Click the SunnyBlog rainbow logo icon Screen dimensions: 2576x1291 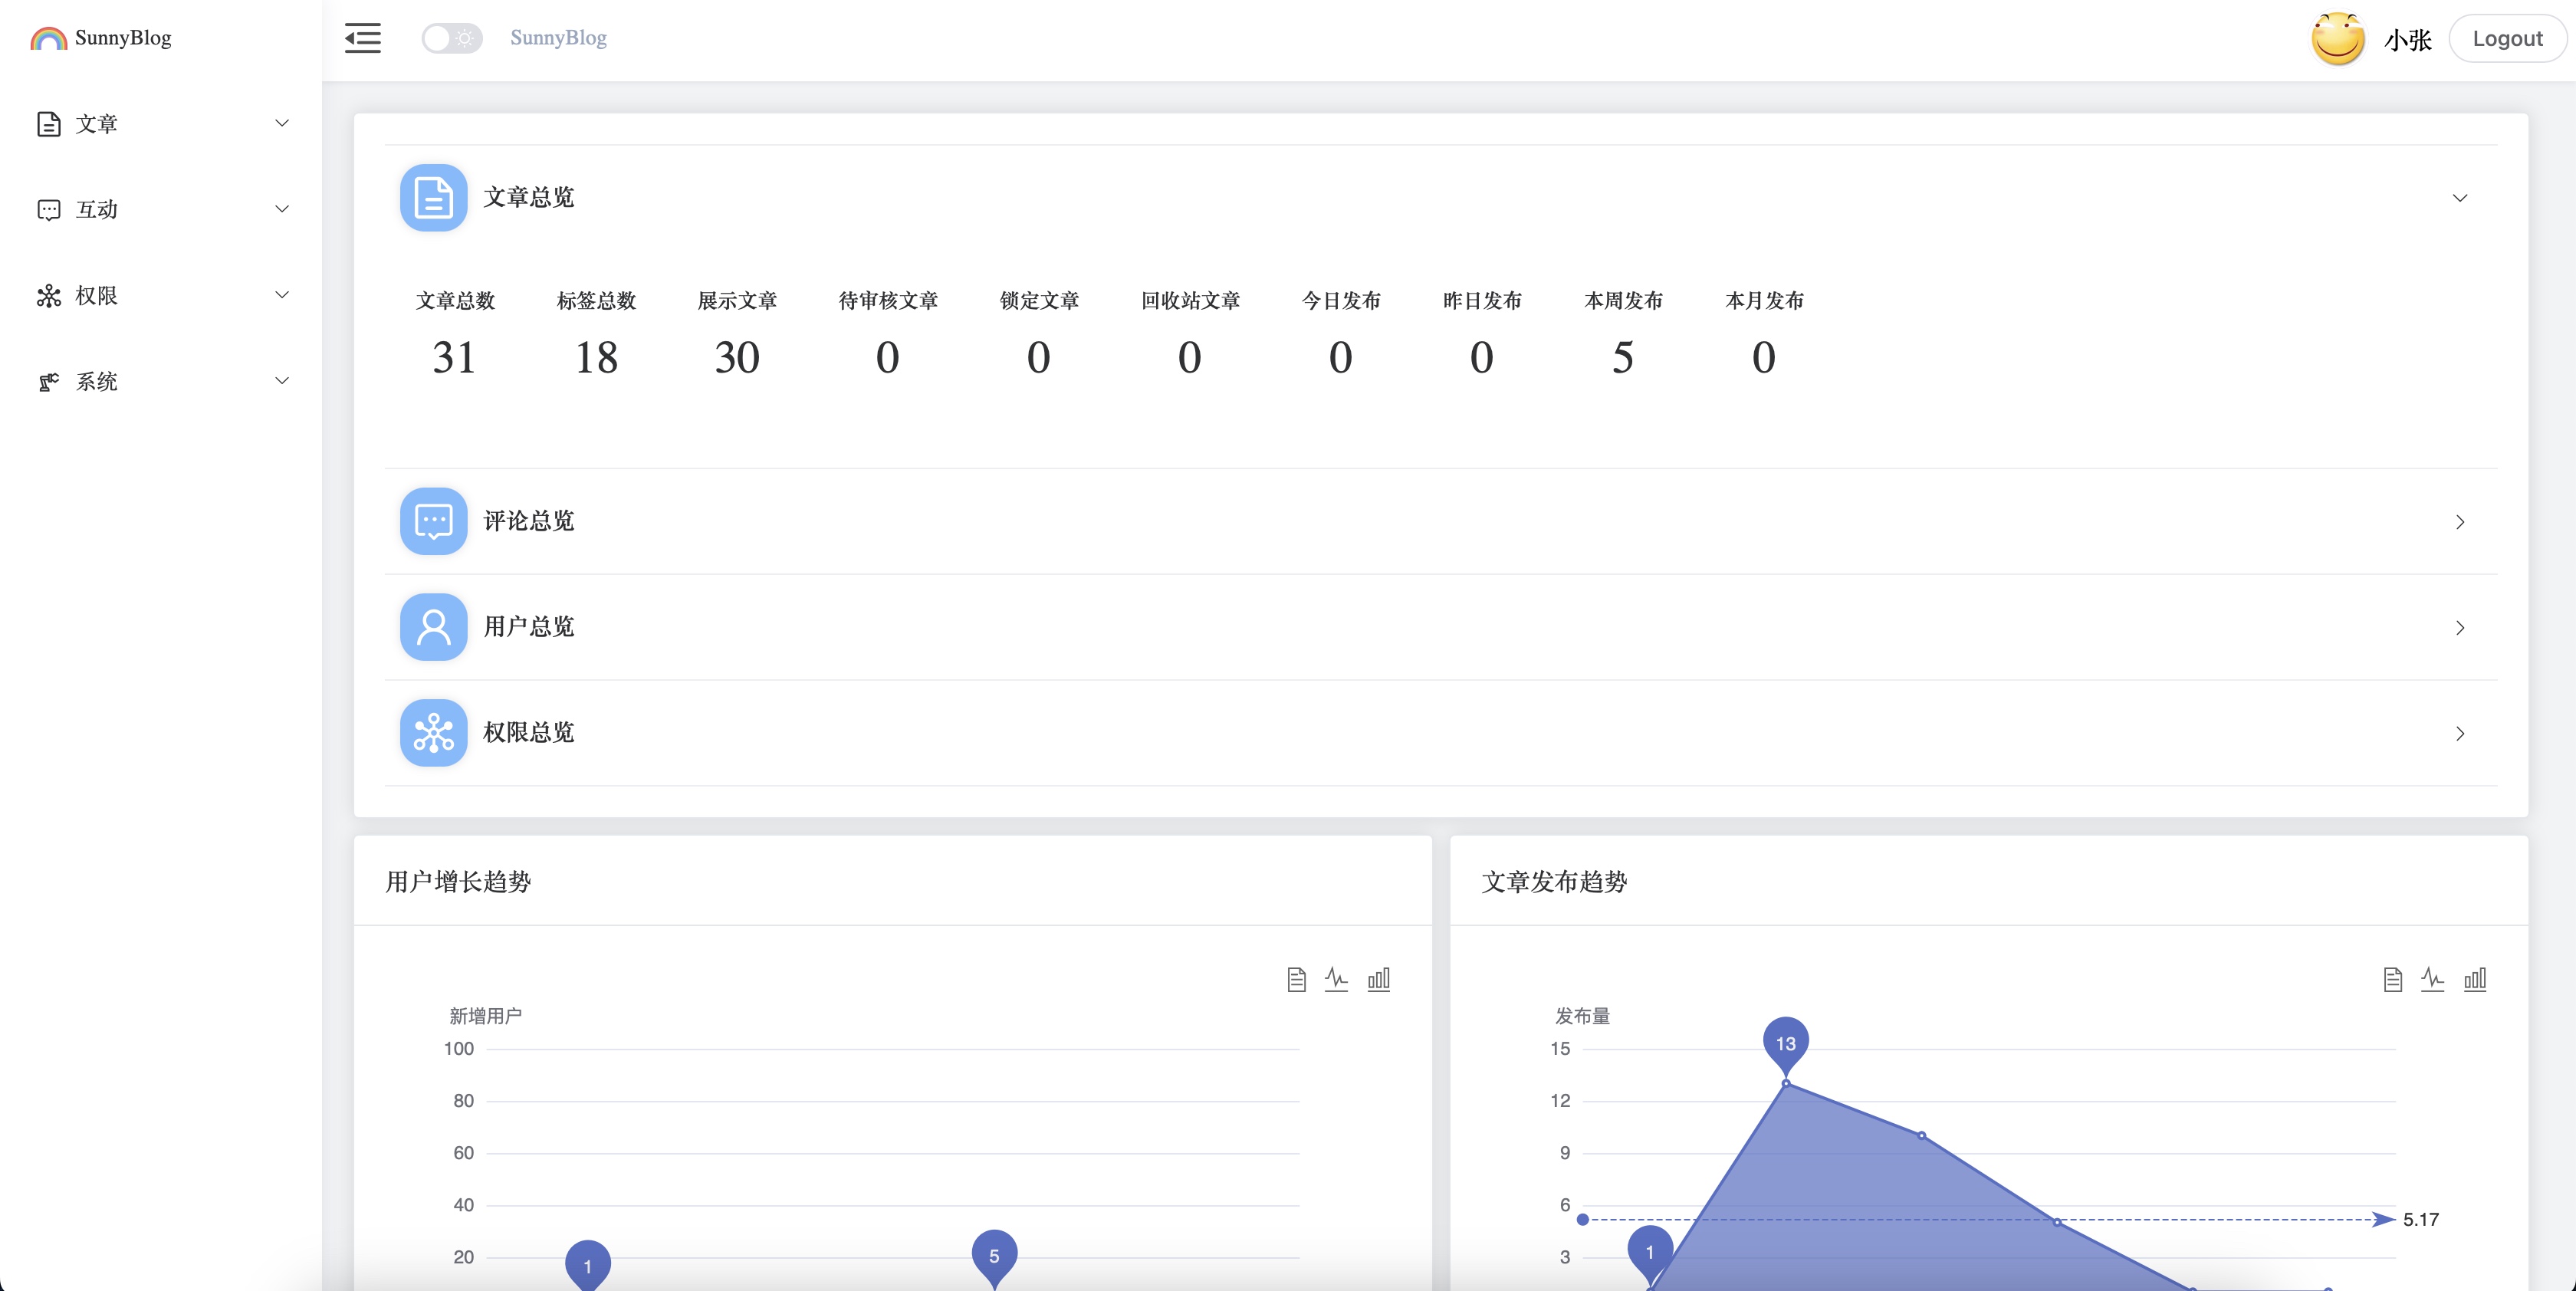(48, 38)
